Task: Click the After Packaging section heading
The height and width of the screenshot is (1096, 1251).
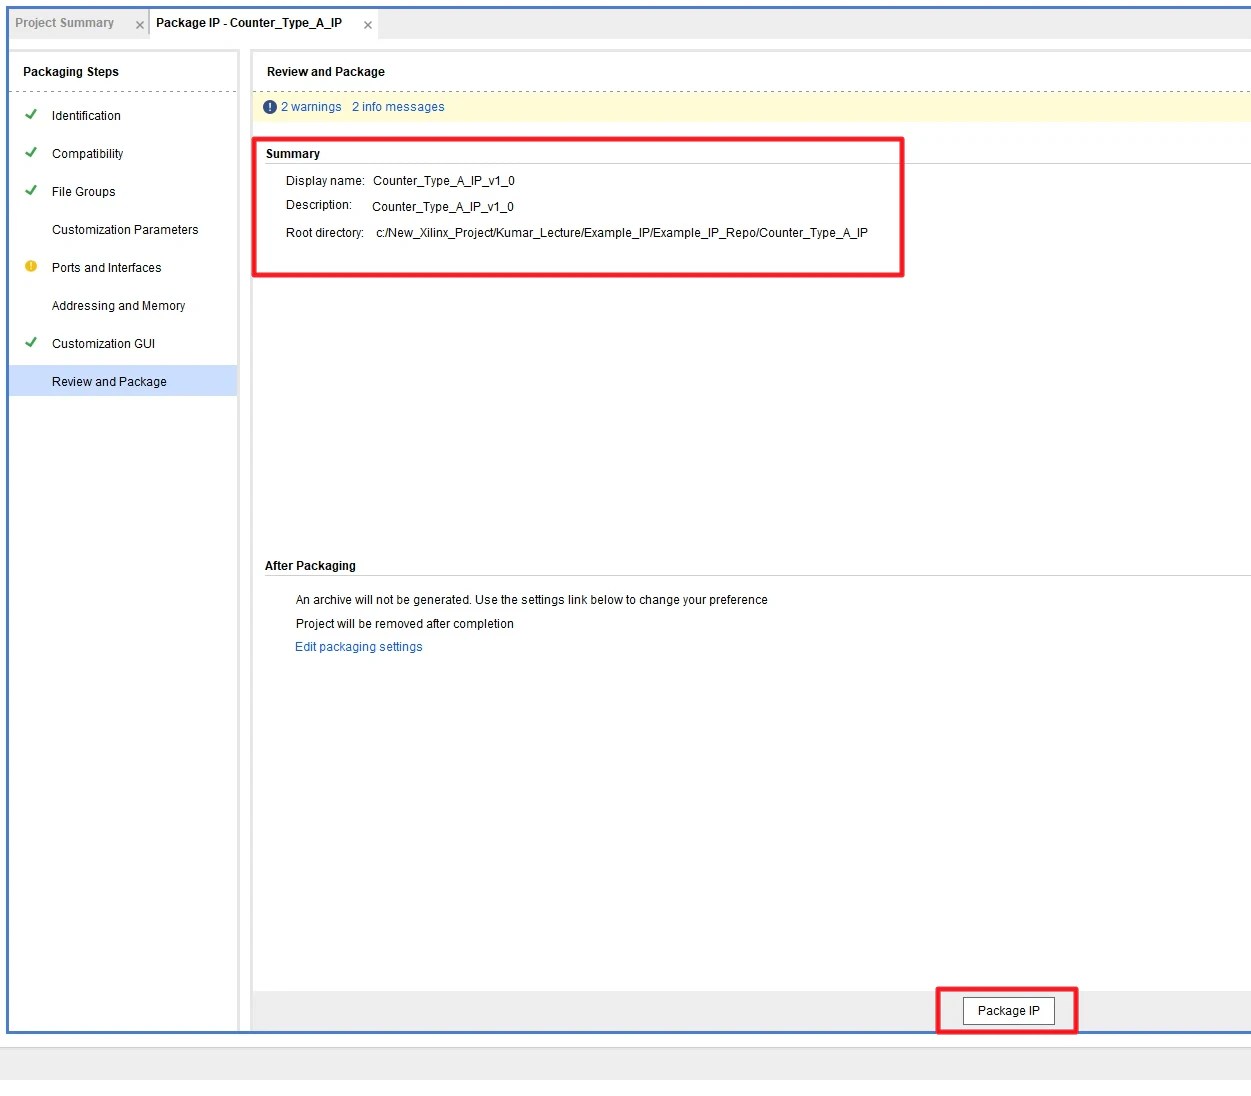Action: coord(310,566)
